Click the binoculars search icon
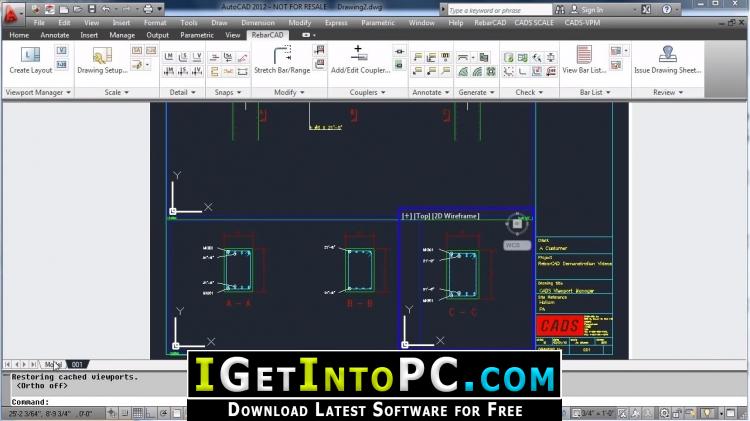Viewport: 750px width, 421px height. coord(560,10)
